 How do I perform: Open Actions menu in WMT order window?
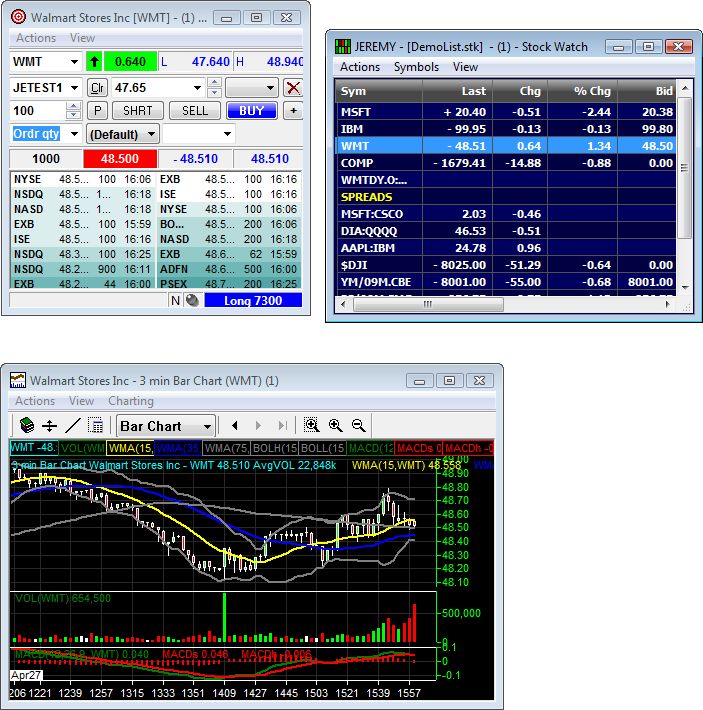36,38
